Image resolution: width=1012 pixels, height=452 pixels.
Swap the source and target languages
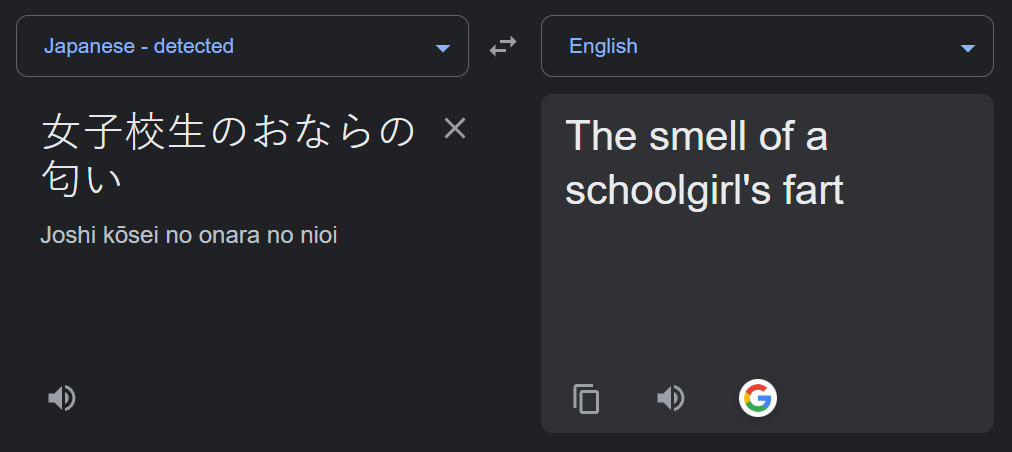[x=502, y=46]
